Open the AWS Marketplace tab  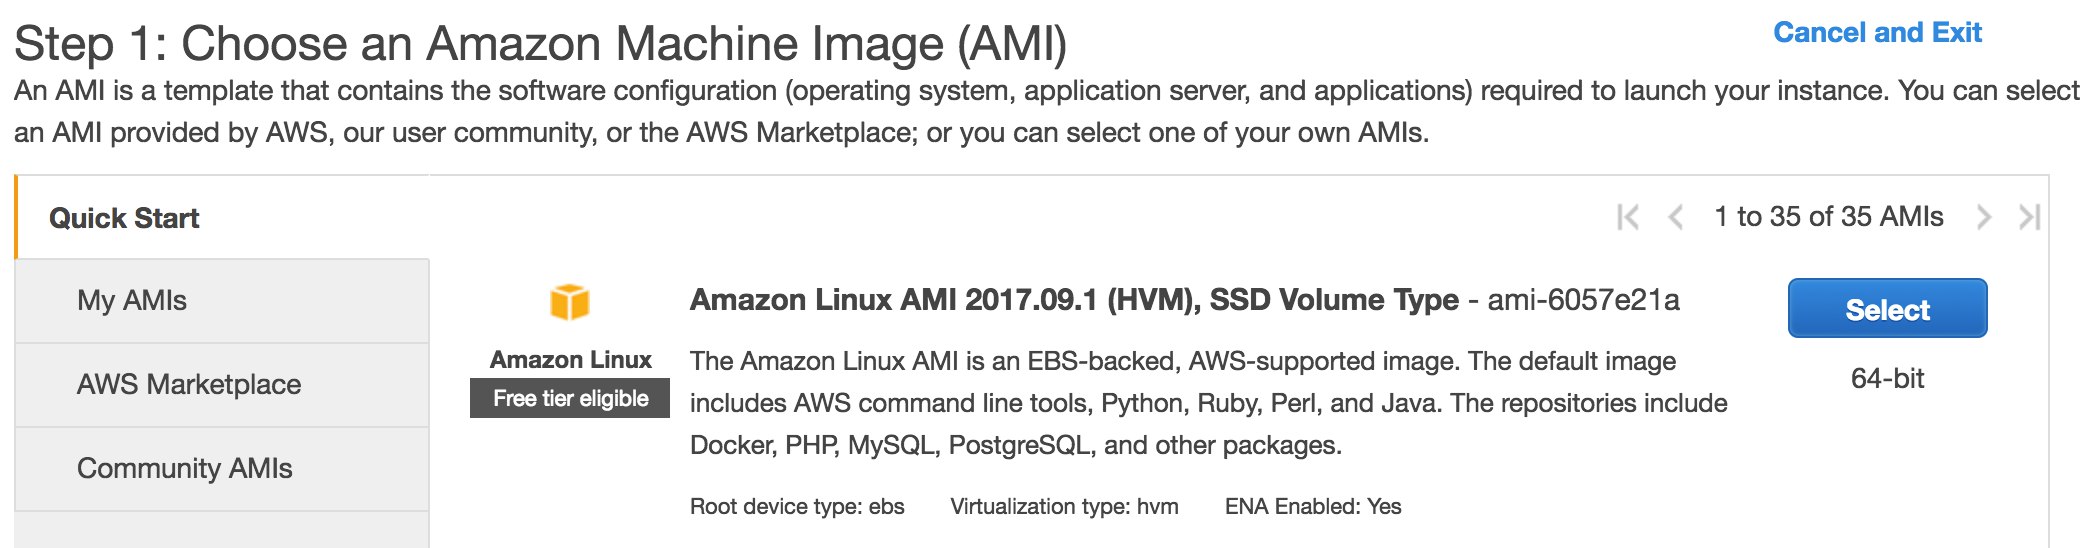click(223, 385)
